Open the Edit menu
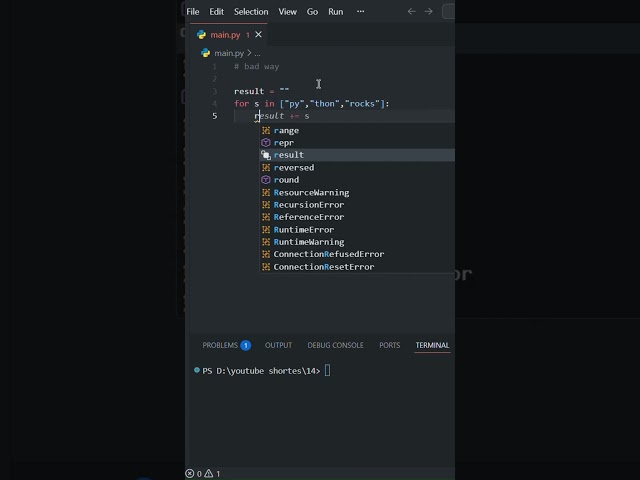Image resolution: width=640 pixels, height=480 pixels. (216, 12)
